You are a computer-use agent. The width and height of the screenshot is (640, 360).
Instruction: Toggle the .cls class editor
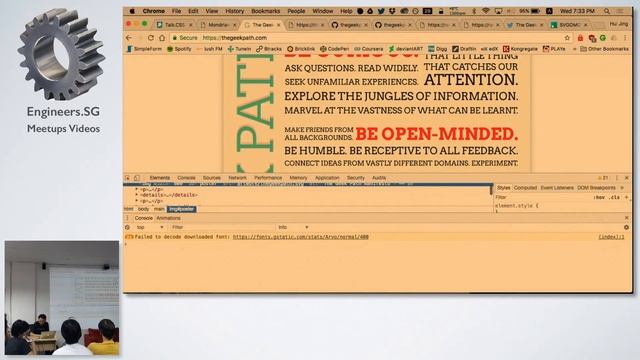[x=615, y=197]
